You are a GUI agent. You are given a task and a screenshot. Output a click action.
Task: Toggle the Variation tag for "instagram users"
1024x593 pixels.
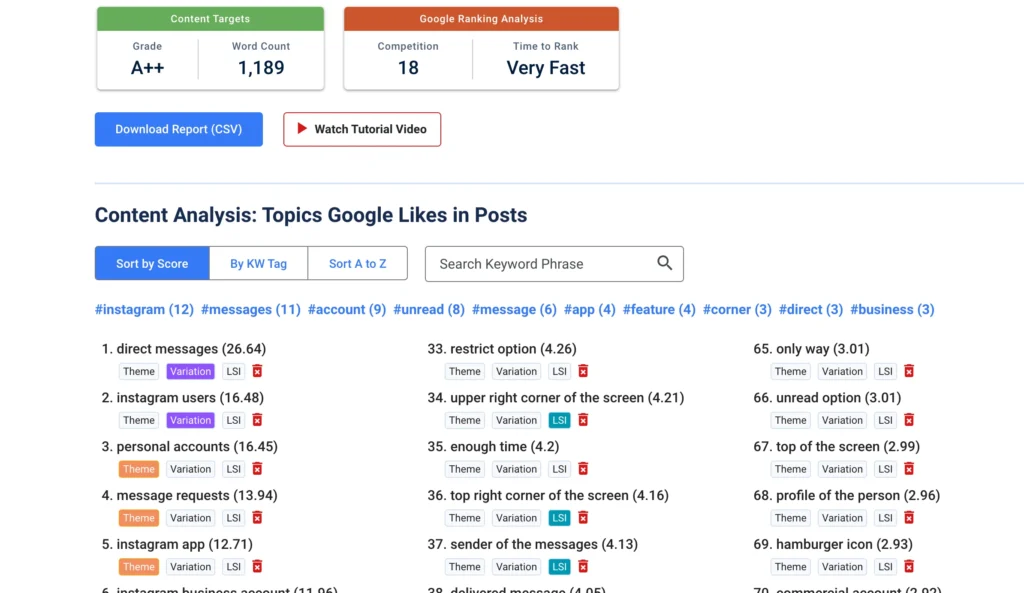point(190,420)
